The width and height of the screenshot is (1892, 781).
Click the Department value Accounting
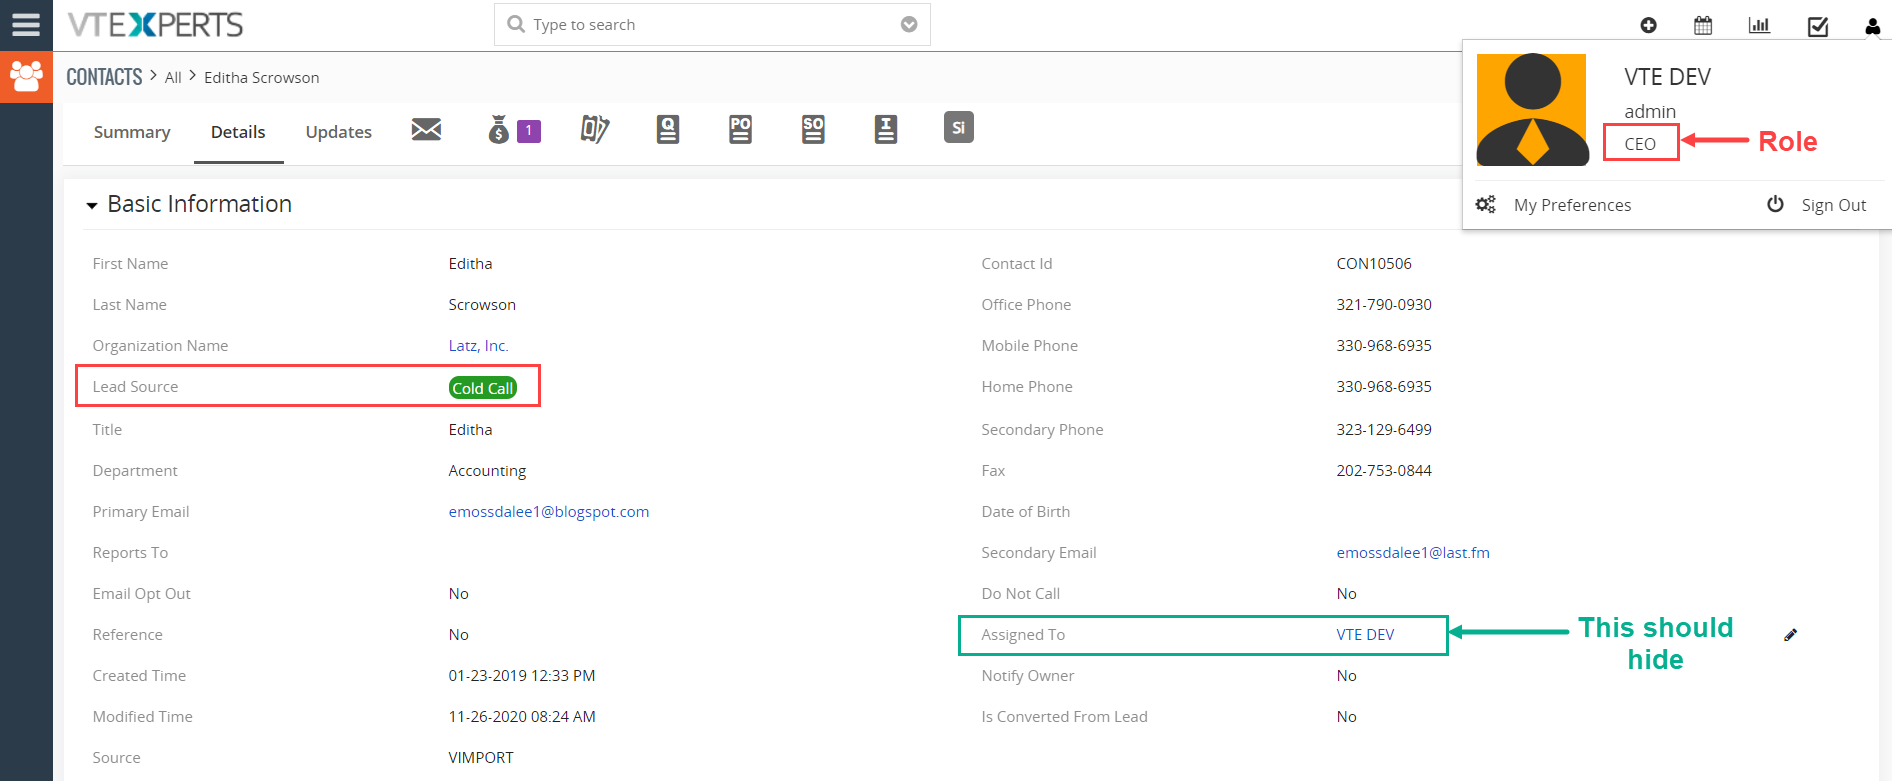click(x=487, y=471)
